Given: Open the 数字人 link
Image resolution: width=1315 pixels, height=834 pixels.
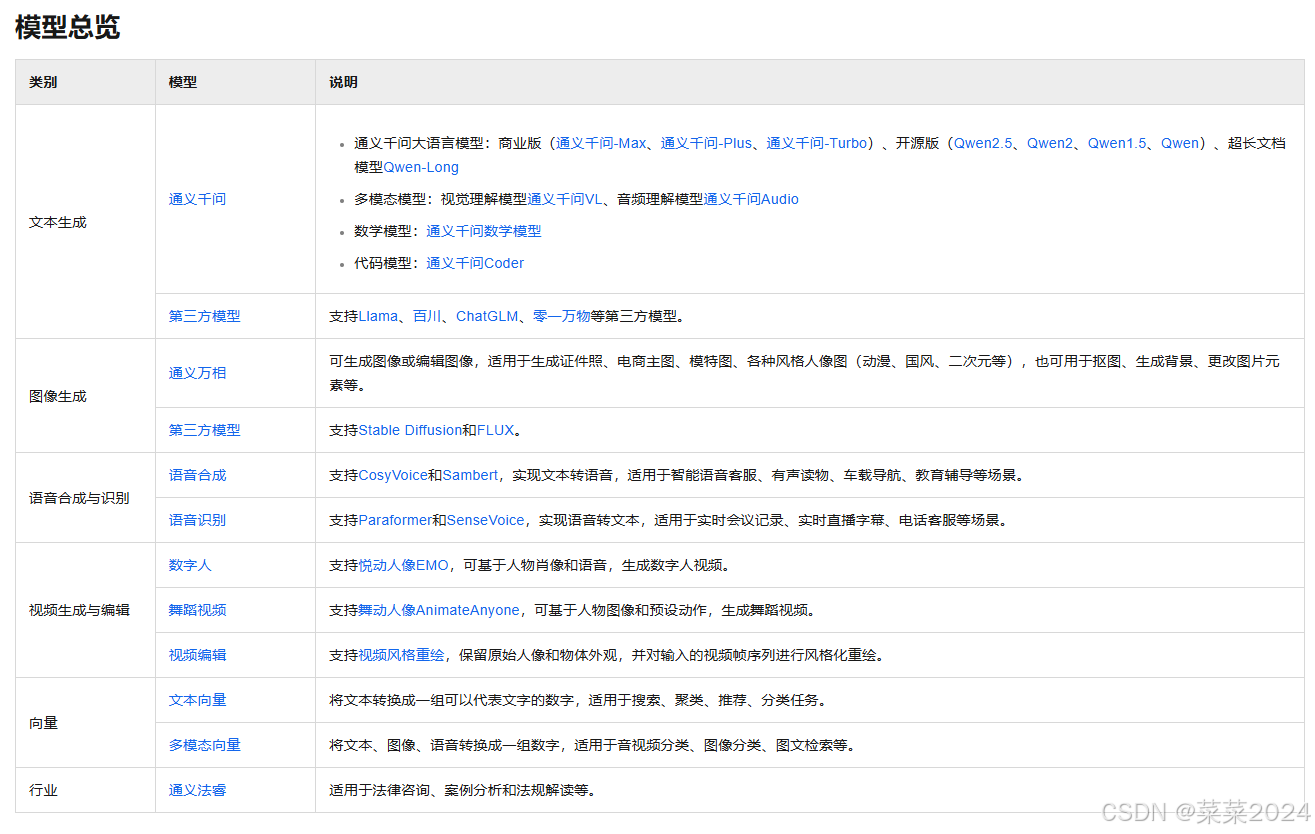Looking at the screenshot, I should pos(190,565).
